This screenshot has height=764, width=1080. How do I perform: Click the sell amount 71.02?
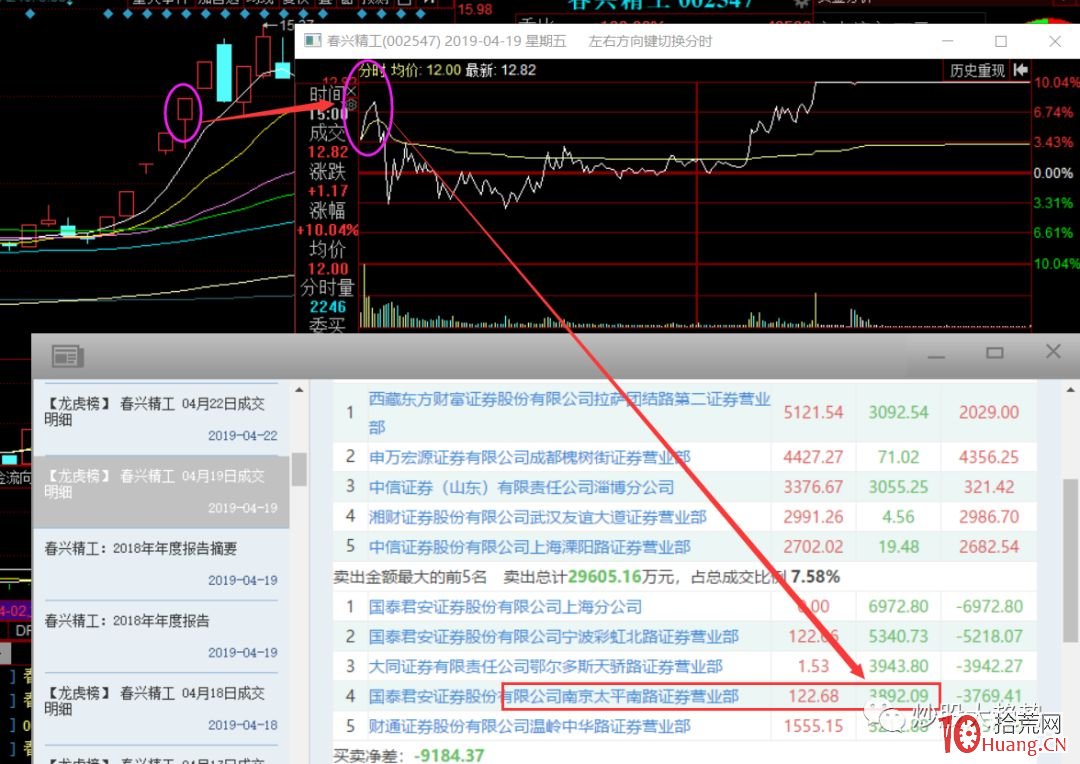[898, 457]
